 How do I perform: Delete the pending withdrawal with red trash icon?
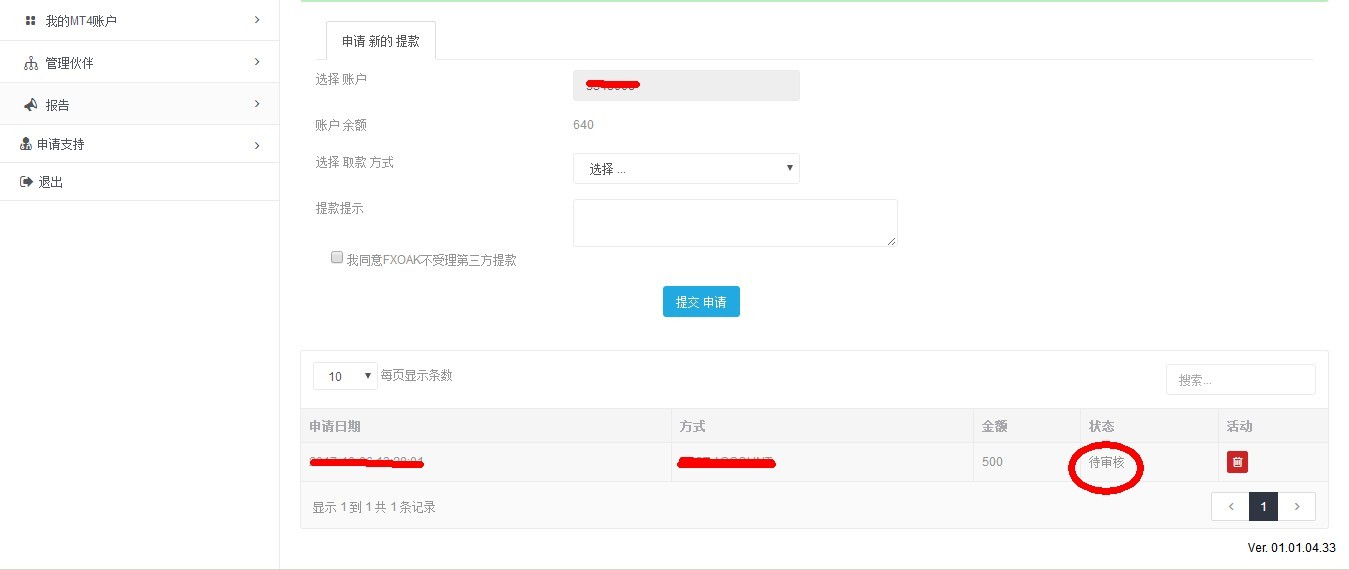[x=1237, y=462]
